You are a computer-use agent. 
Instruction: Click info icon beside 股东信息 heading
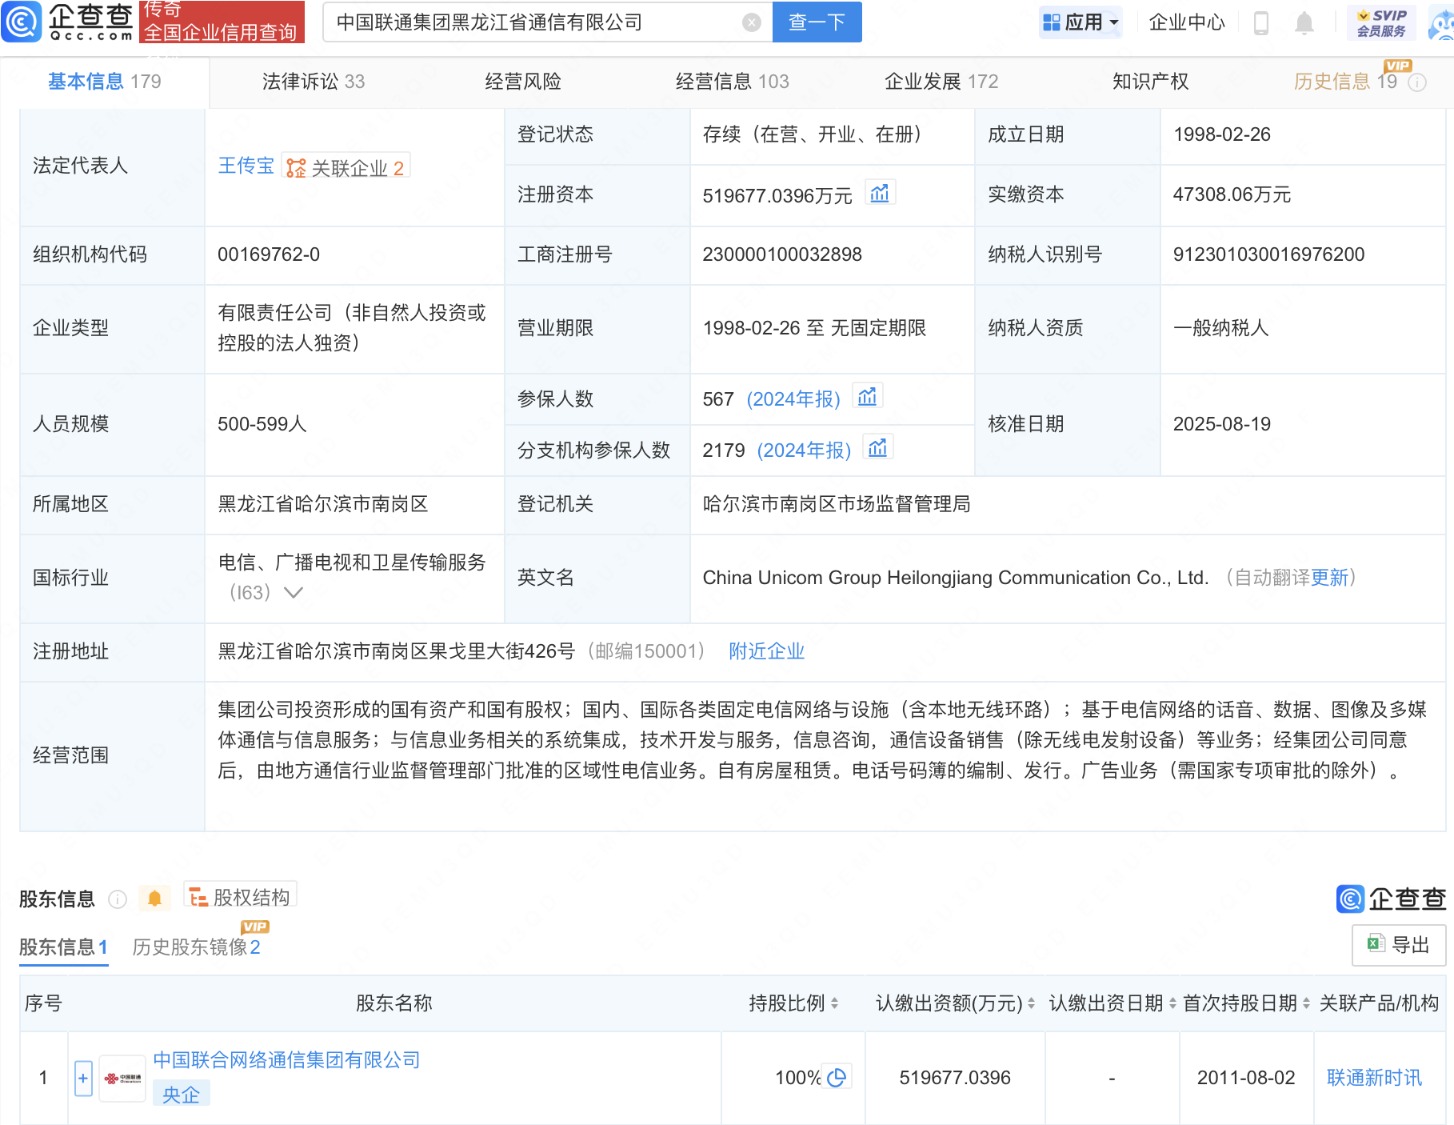[117, 899]
